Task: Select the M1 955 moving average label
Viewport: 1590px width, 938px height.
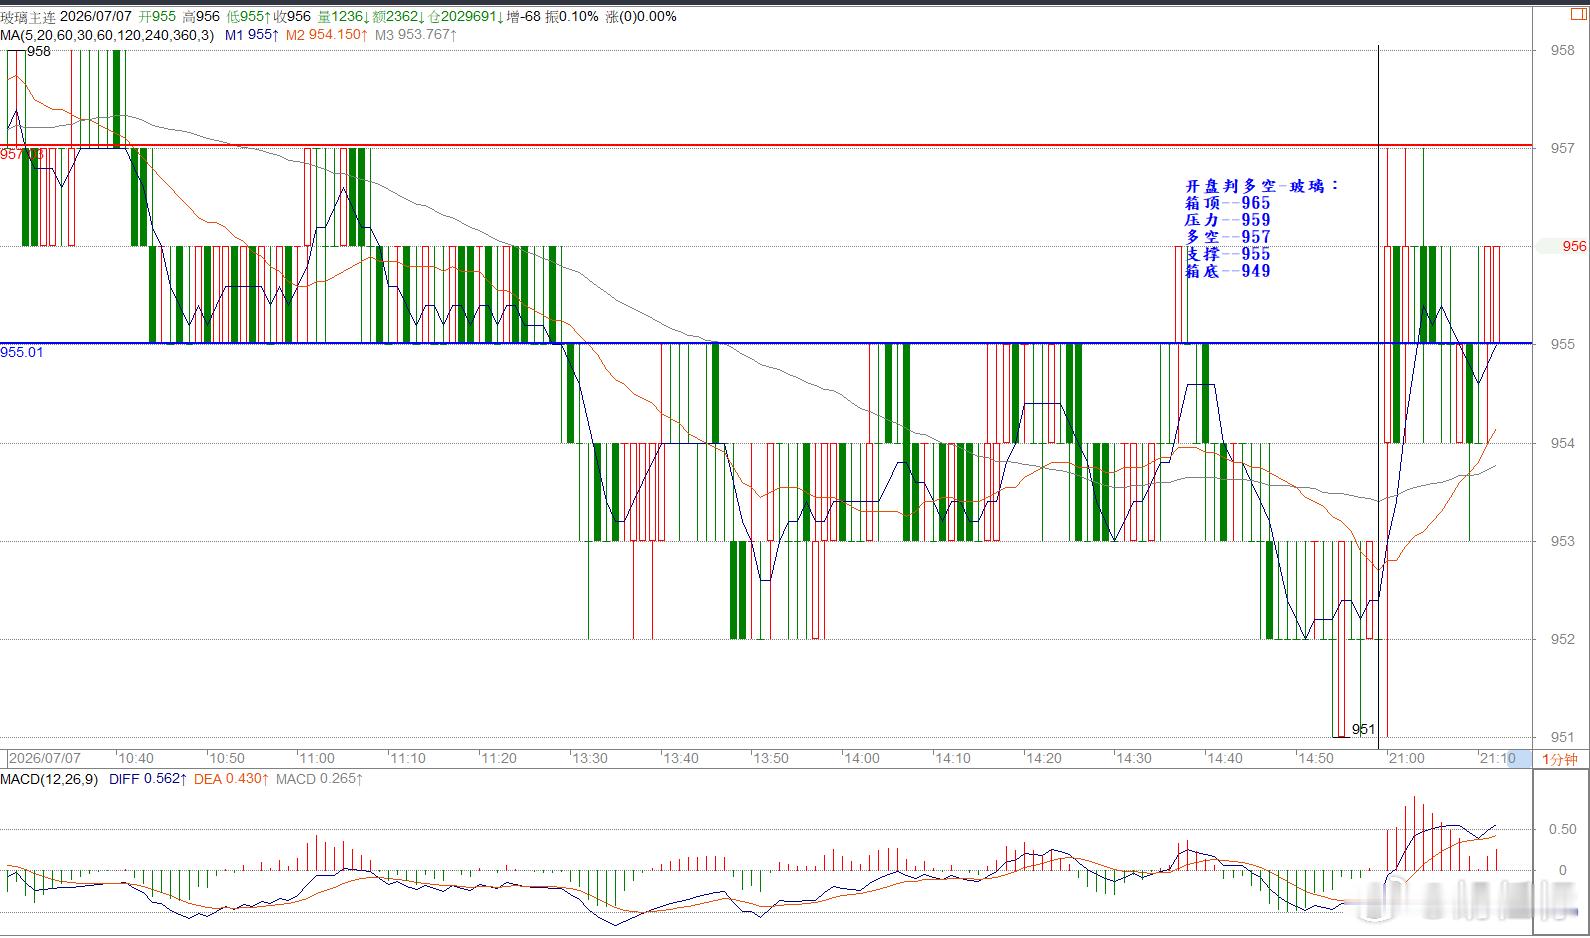Action: (x=250, y=35)
